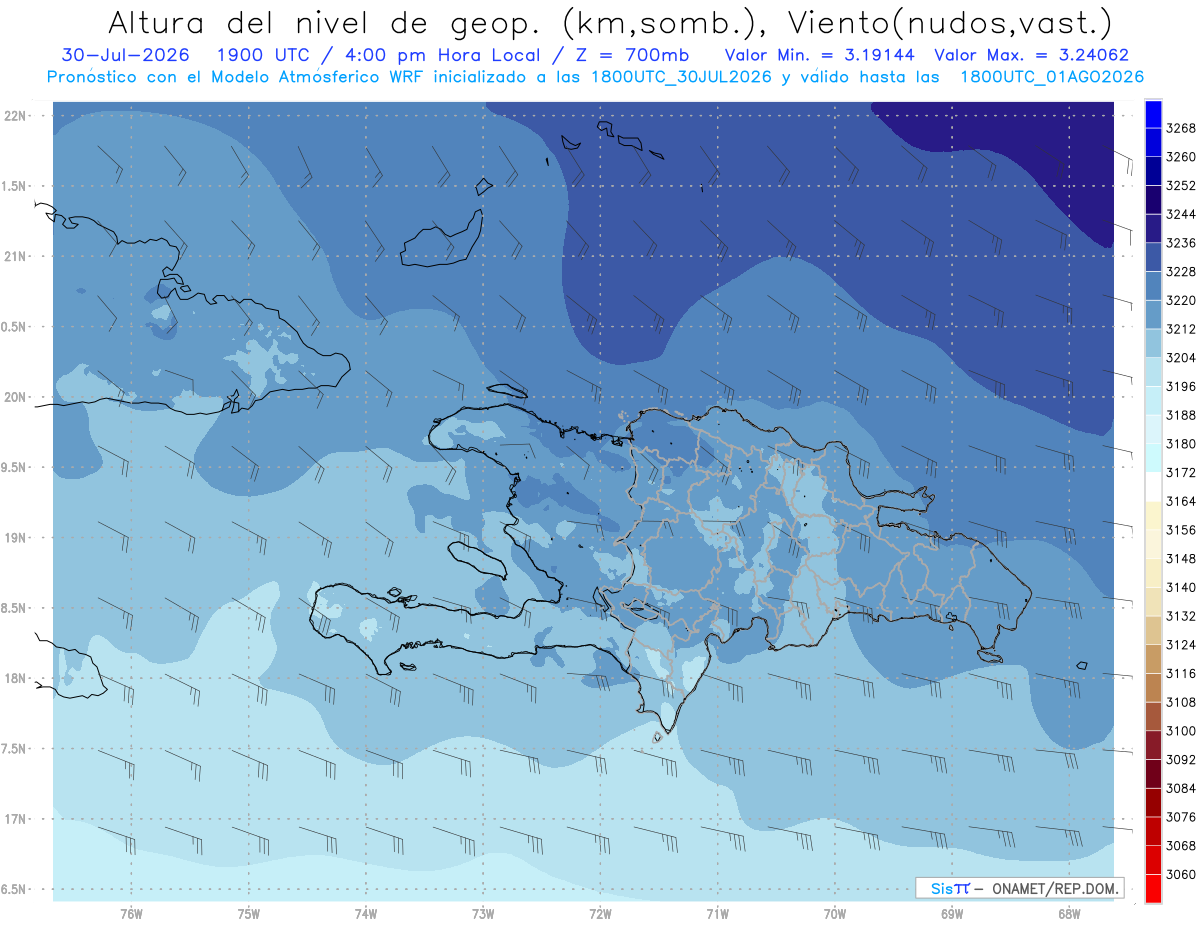Click the '6.5N' latitude label
The height and width of the screenshot is (927, 1200).
[x=14, y=890]
